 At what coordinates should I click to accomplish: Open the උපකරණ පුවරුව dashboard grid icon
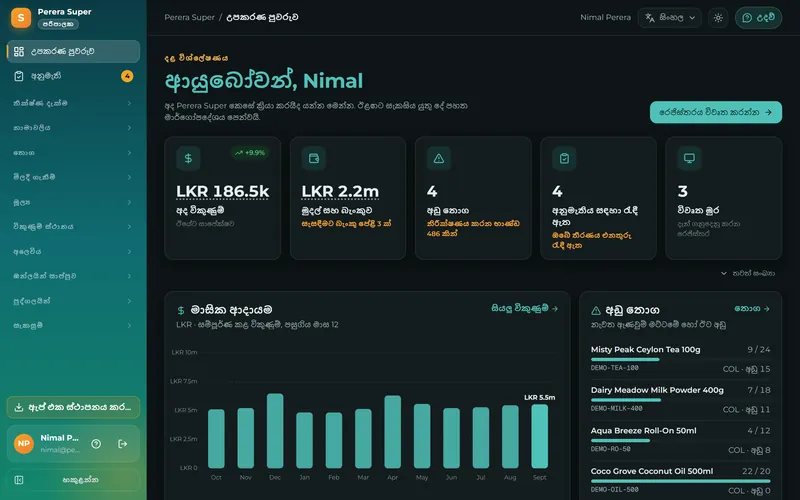tap(19, 52)
